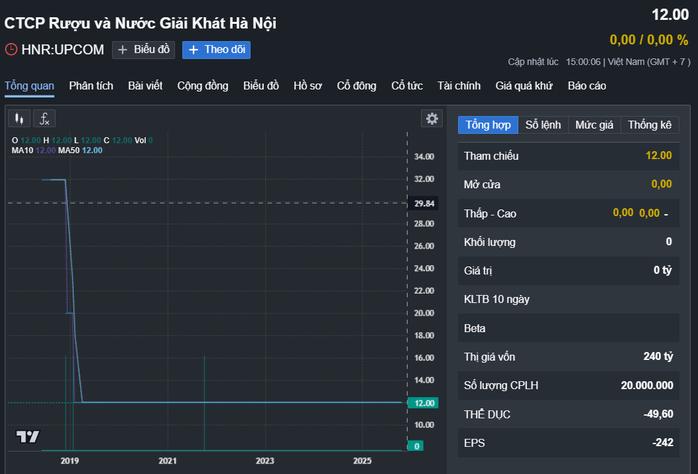Follow the stock with Theo dõi
The height and width of the screenshot is (474, 698).
216,49
